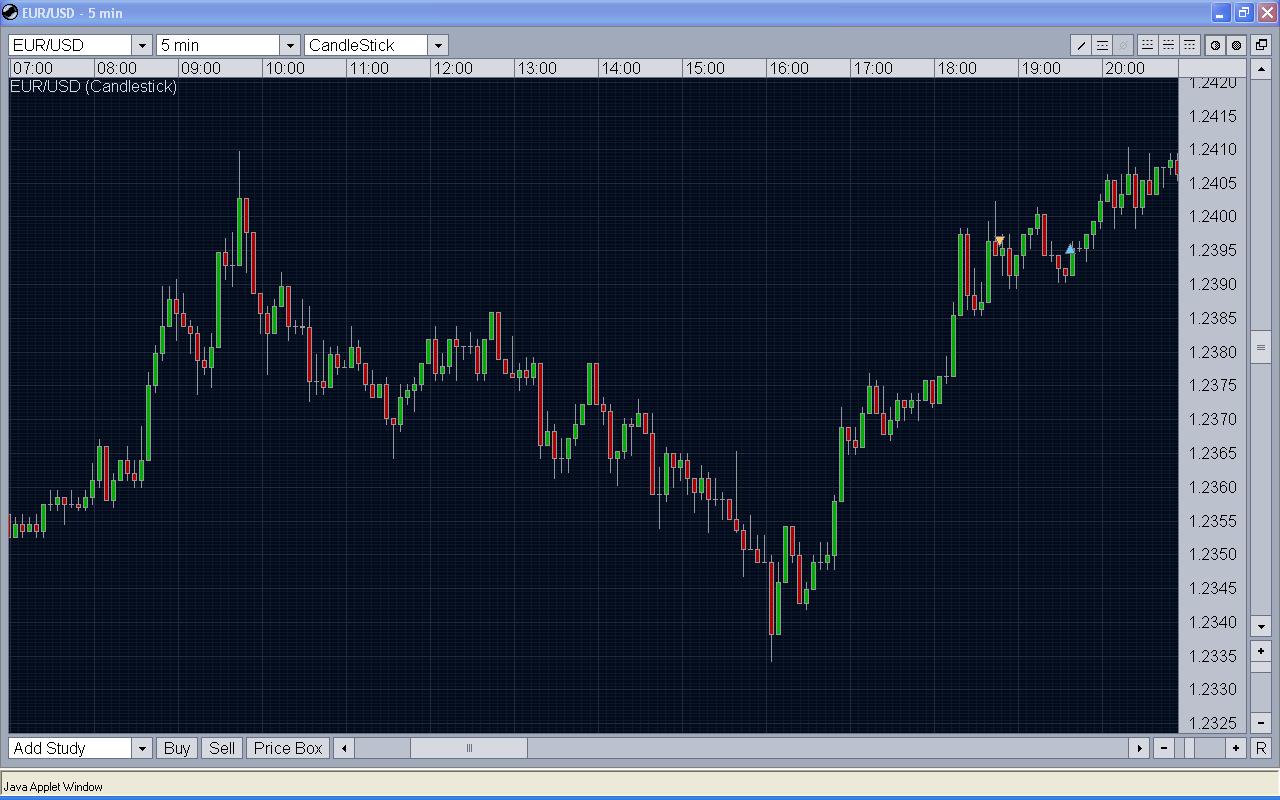Click the detach chart window icon
Screen dimensions: 1280x800
[x=1261, y=45]
